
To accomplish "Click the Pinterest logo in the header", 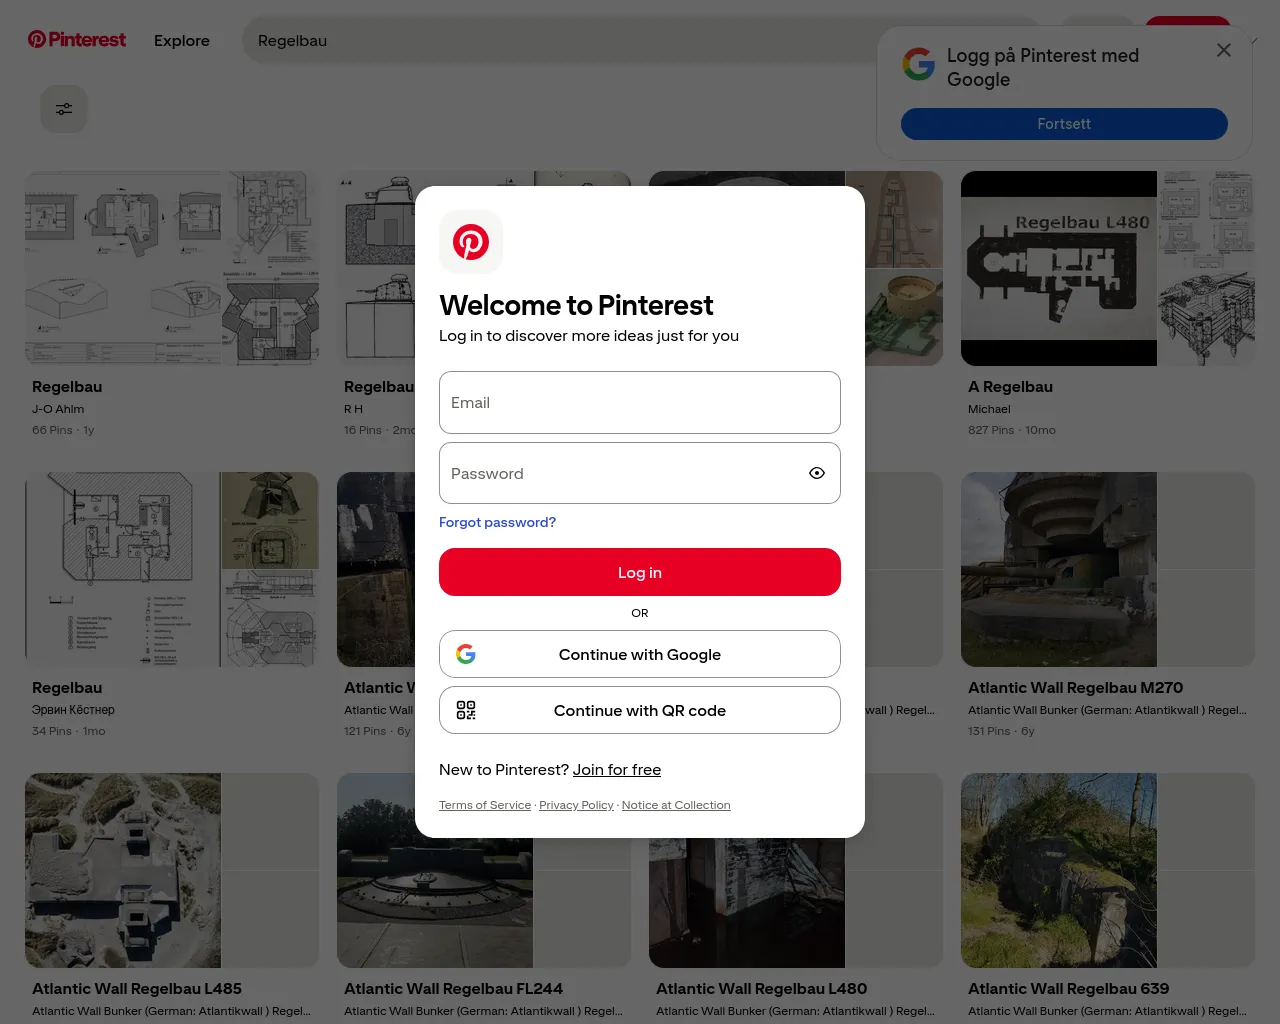I will [77, 40].
